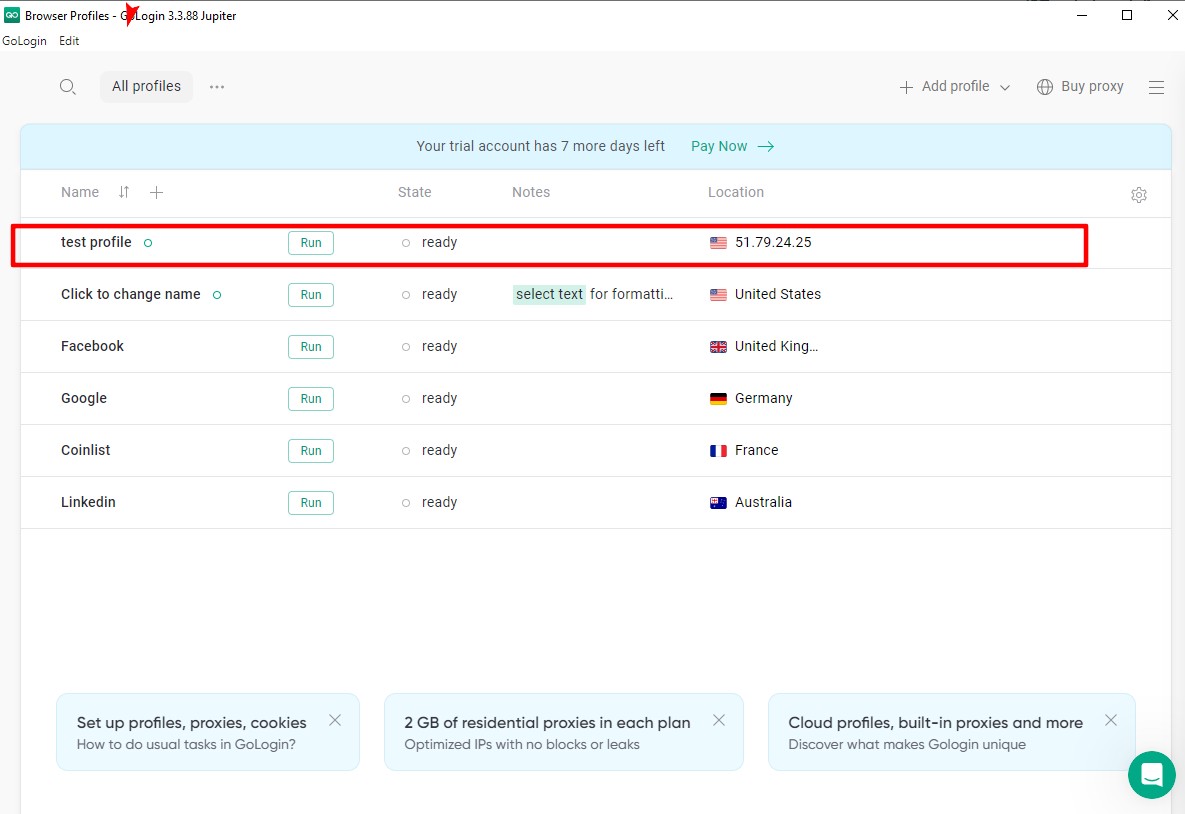
Task: Open the hamburger menu icon
Action: point(1156,87)
